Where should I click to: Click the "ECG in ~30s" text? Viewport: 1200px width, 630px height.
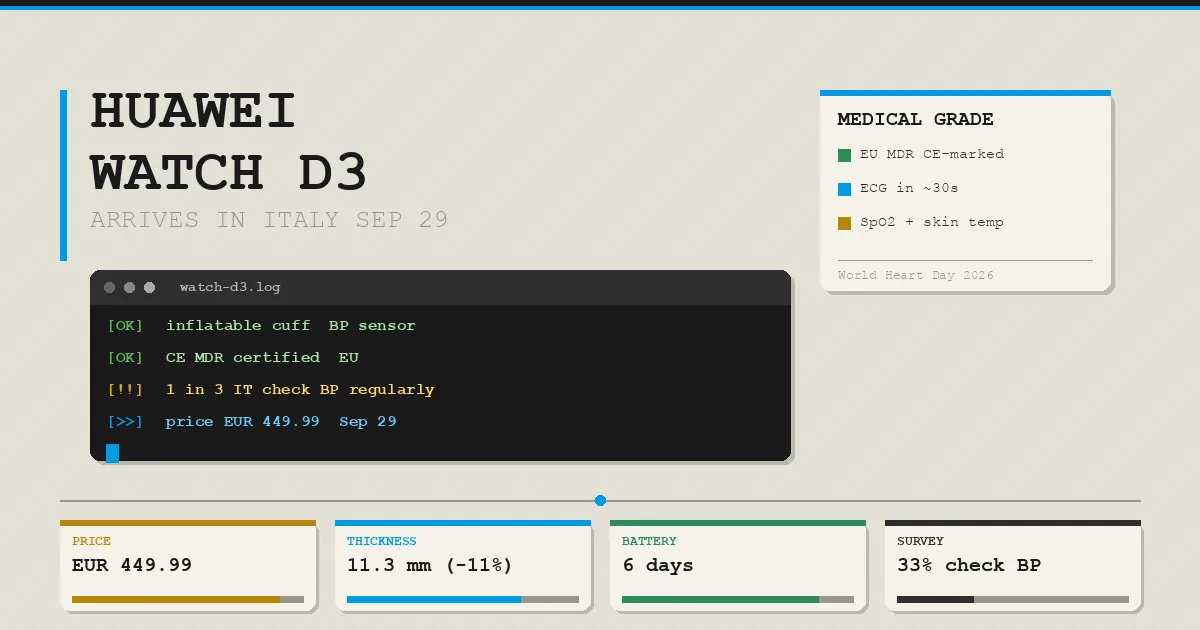coord(909,189)
